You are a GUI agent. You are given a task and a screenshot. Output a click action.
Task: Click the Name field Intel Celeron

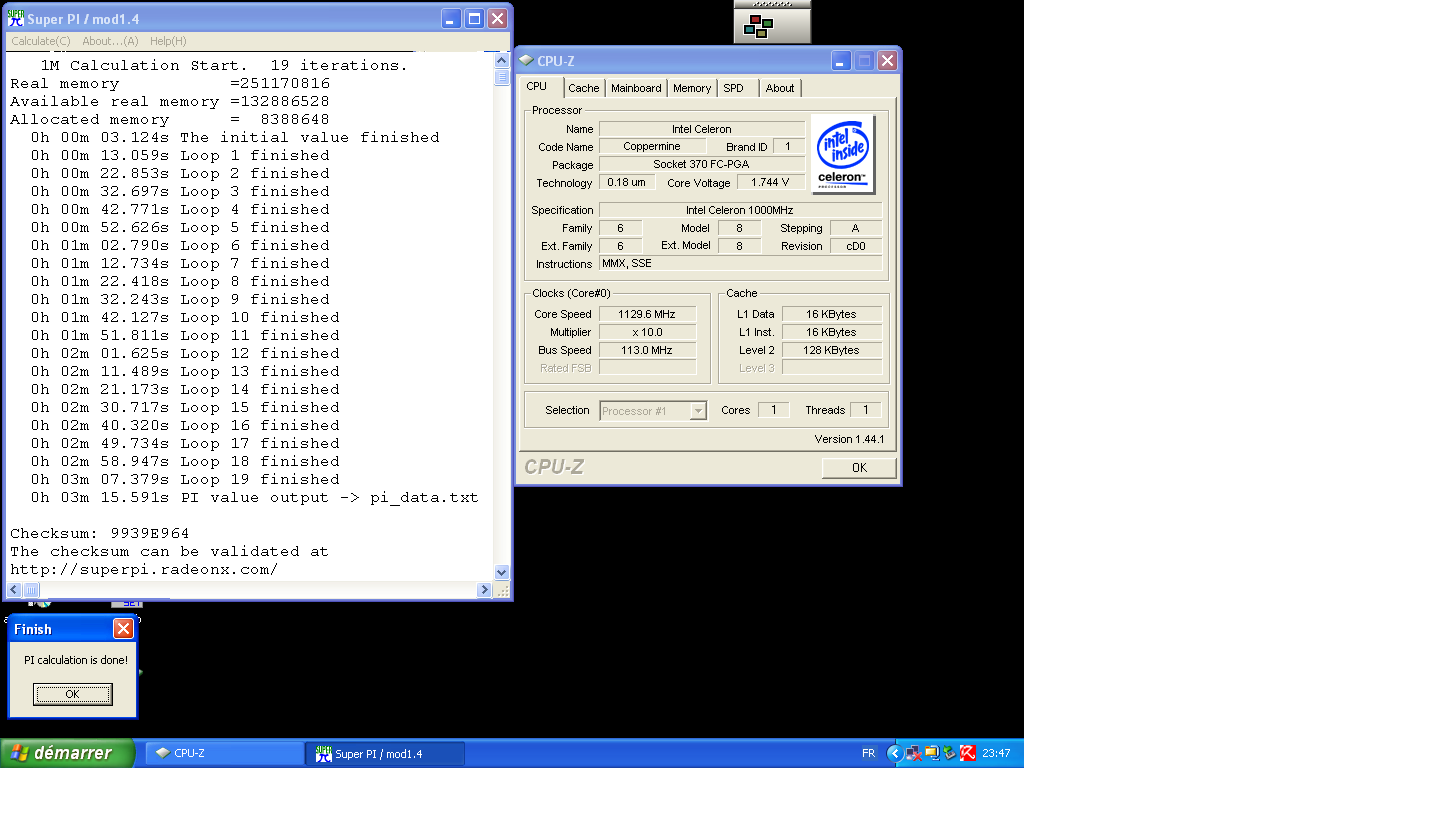pyautogui.click(x=701, y=129)
